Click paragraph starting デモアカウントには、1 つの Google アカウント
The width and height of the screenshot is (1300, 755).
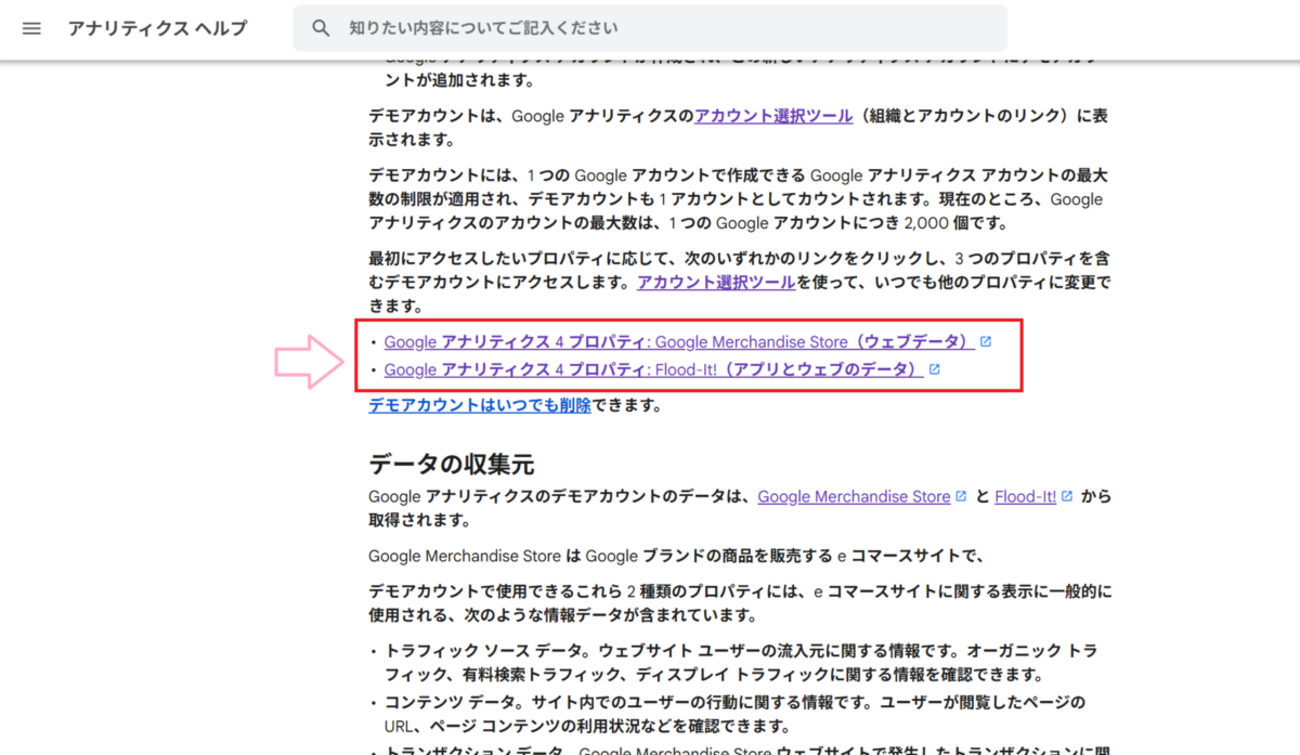tap(740, 199)
